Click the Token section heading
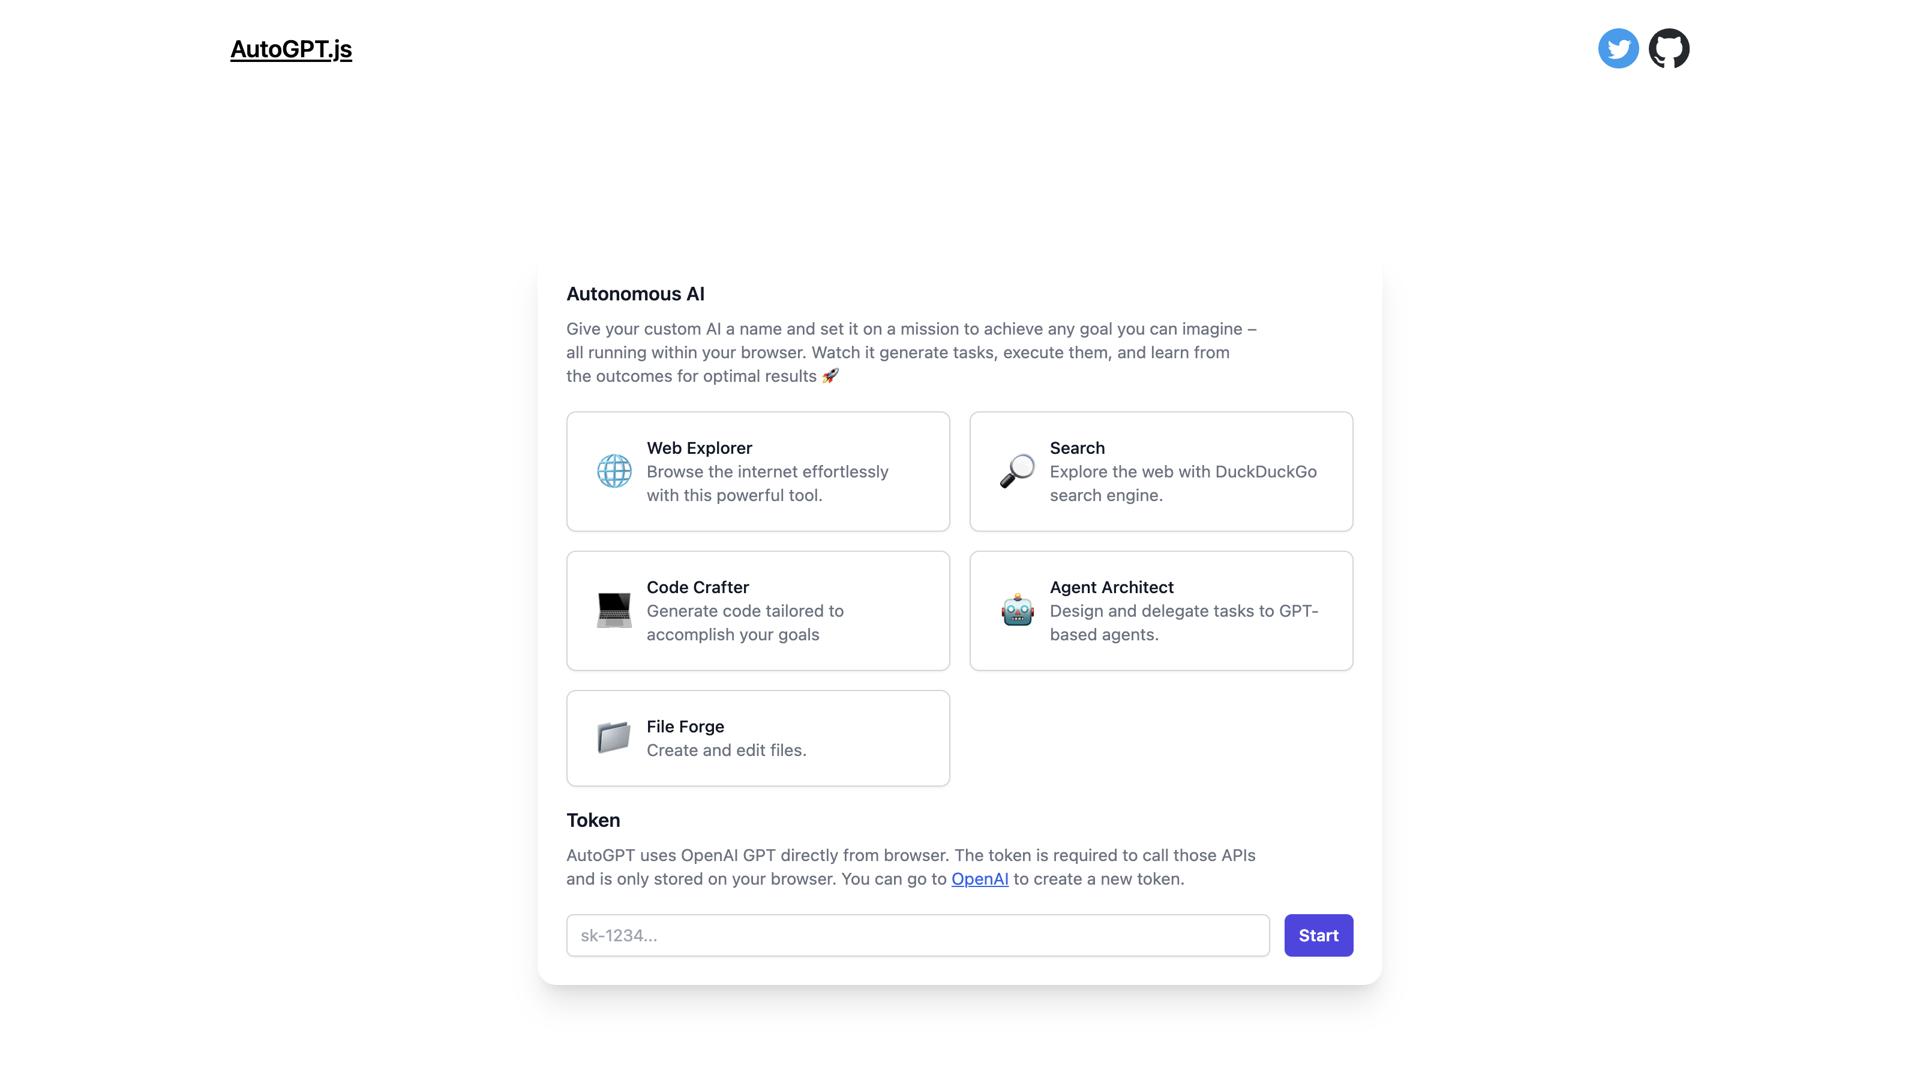Screen dimensions: 1920x1080 [x=593, y=820]
